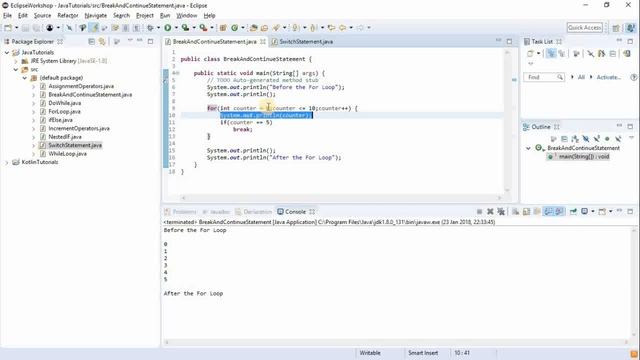Click the Activate... link in the Task List
The image size is (640, 360).
pyautogui.click(x=609, y=77)
